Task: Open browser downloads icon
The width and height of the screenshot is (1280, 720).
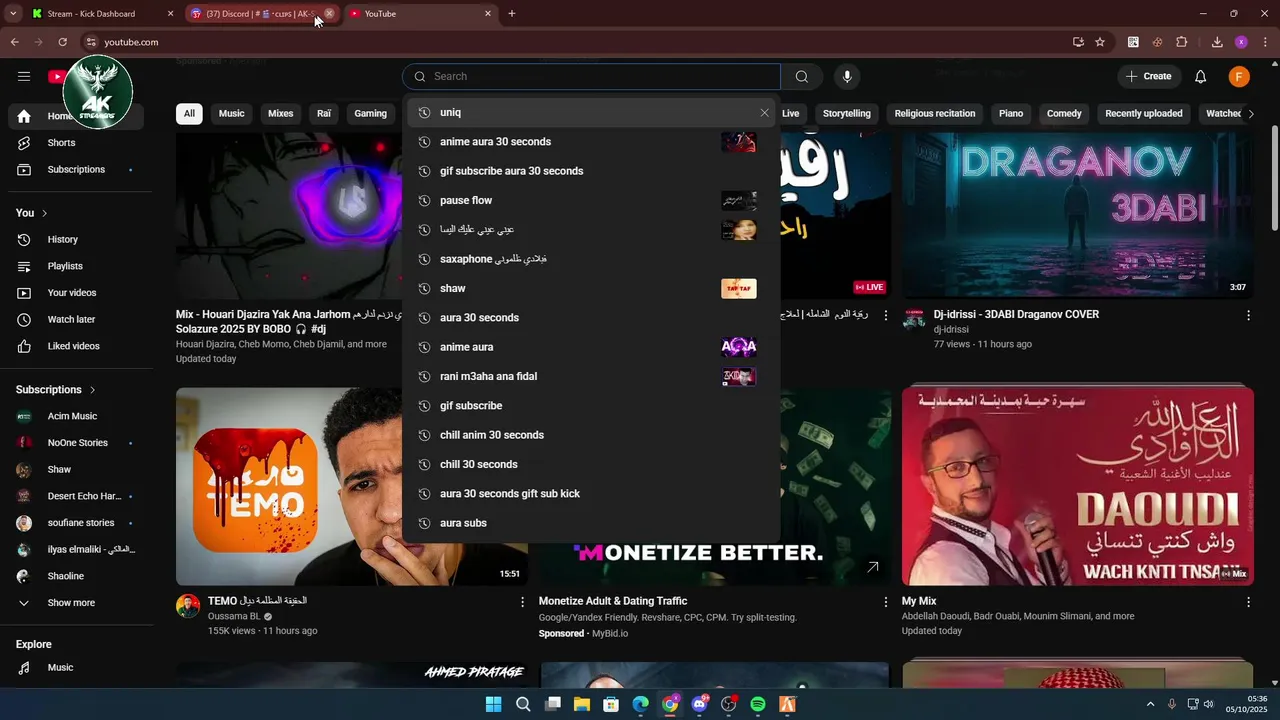Action: pos(1217,42)
